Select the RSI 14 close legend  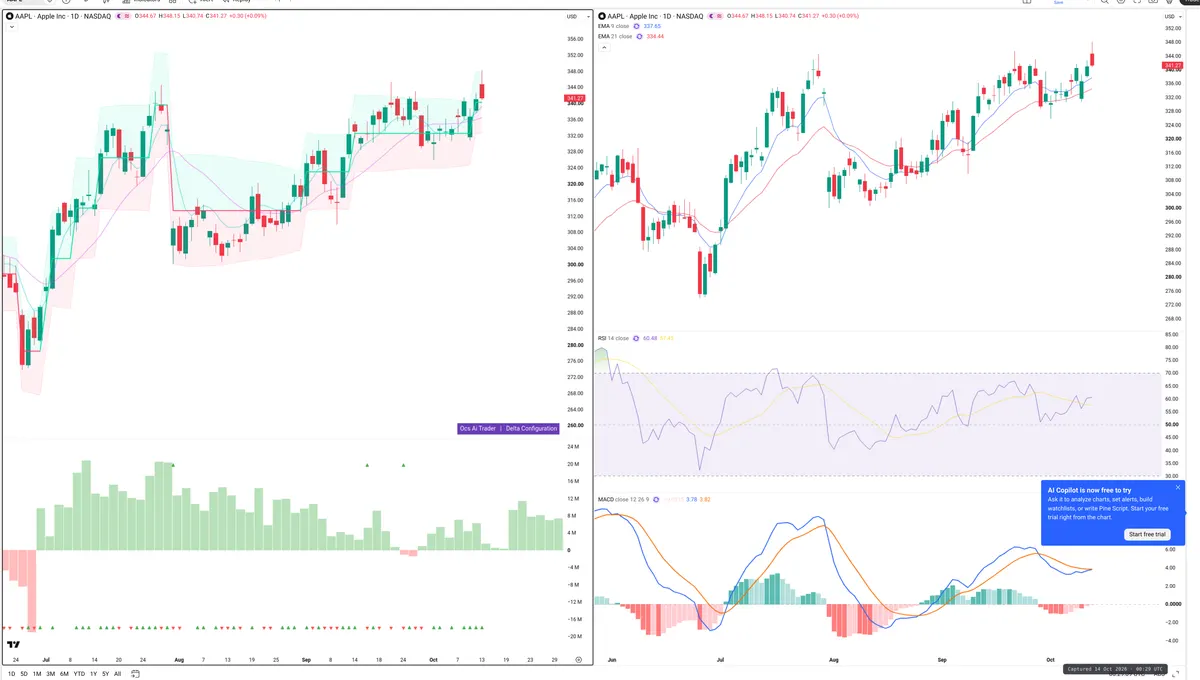point(613,338)
